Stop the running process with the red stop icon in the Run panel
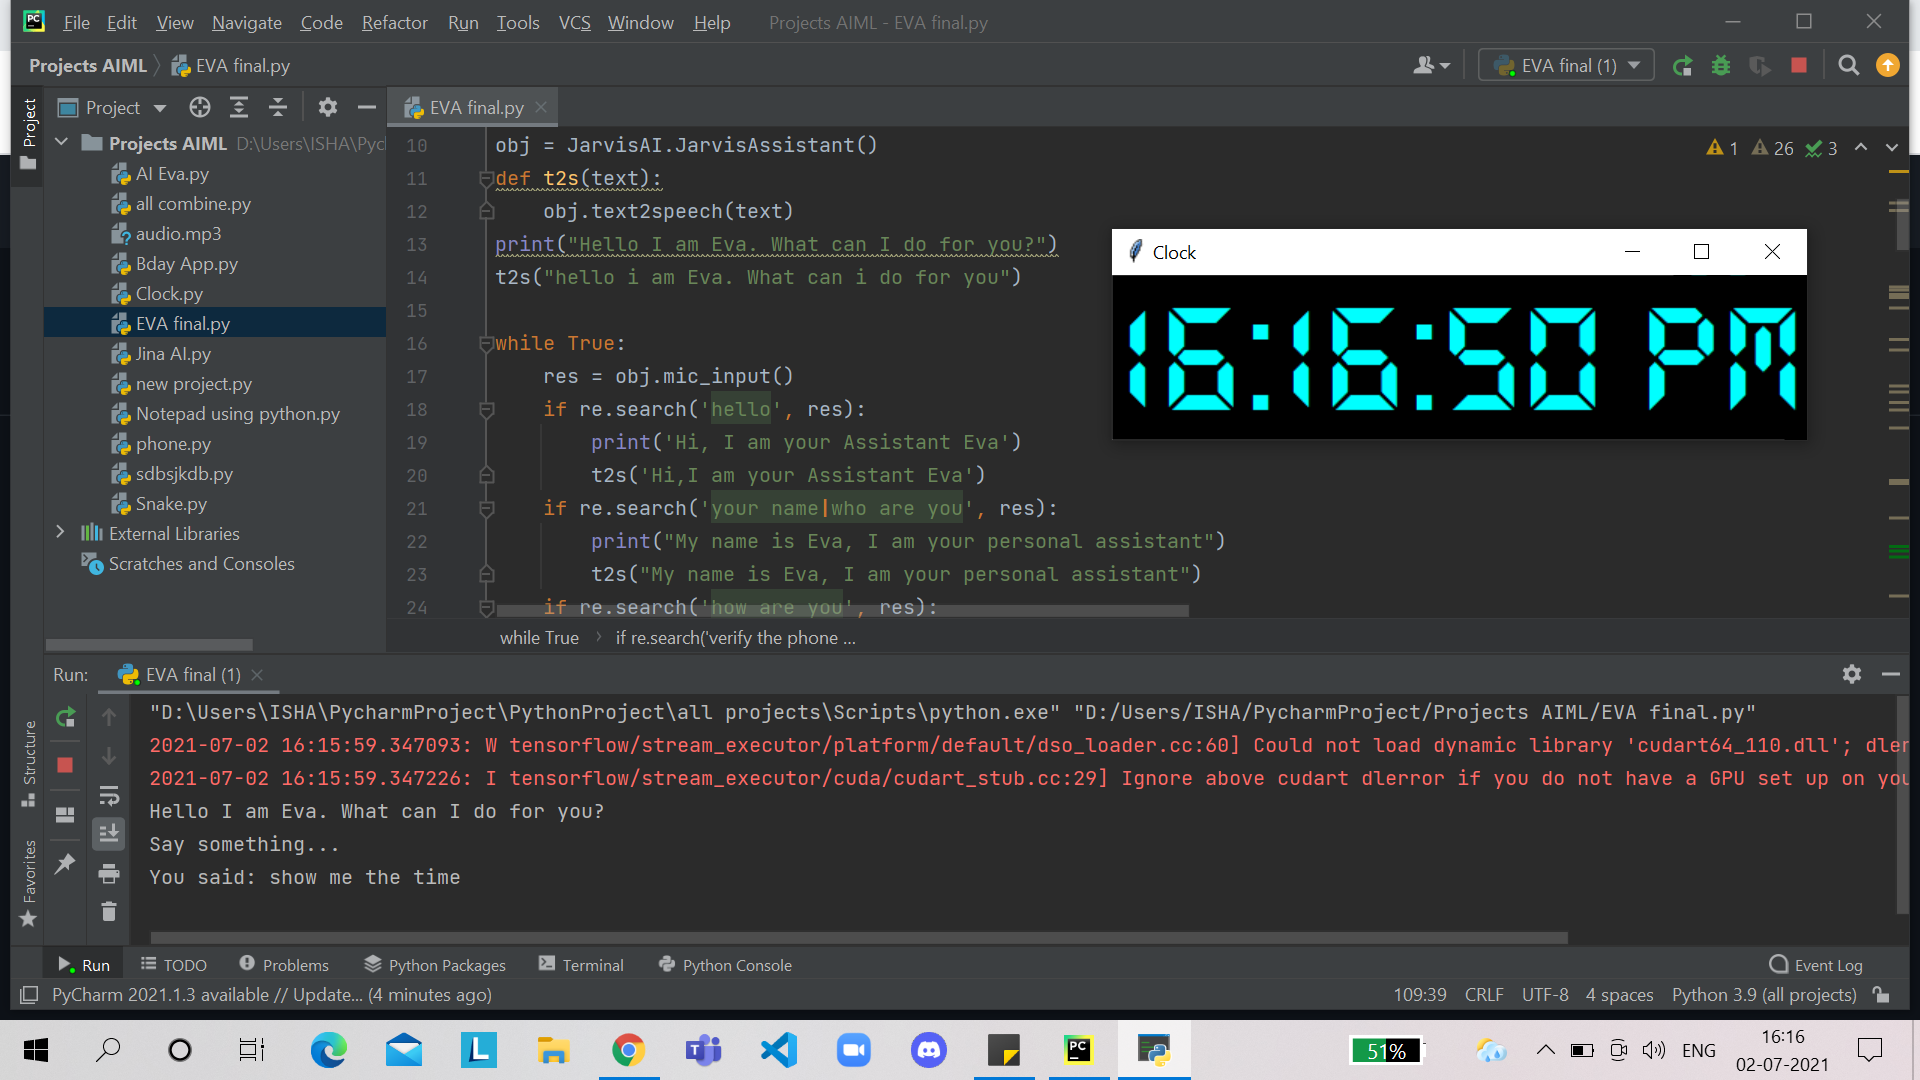Viewport: 1920px width, 1080px height. [66, 765]
